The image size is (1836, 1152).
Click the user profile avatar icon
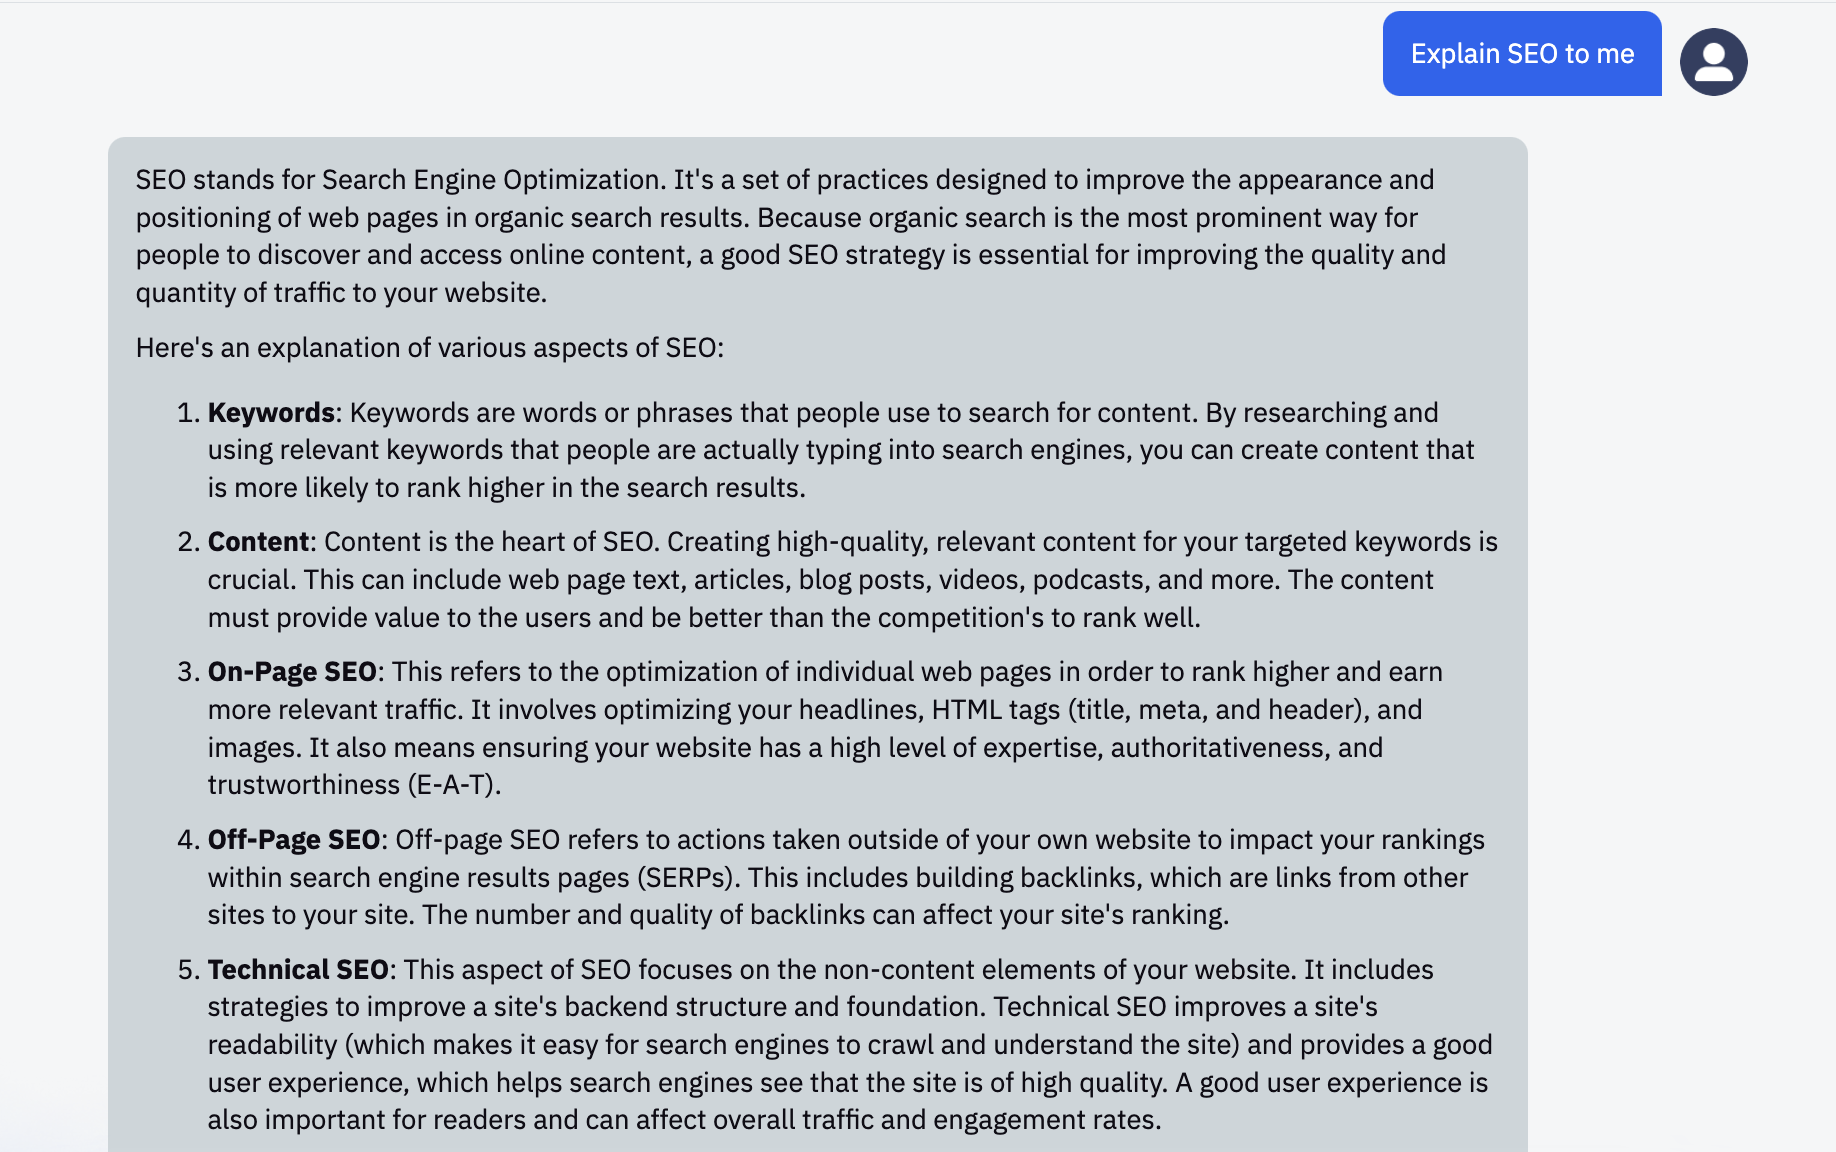tap(1713, 62)
